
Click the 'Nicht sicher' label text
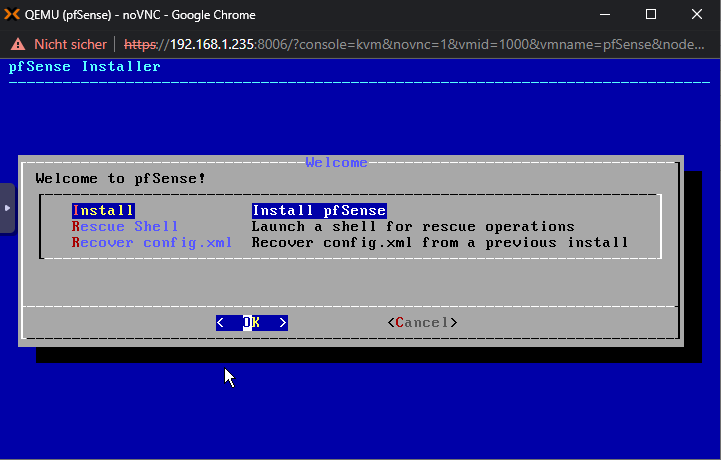tap(70, 44)
